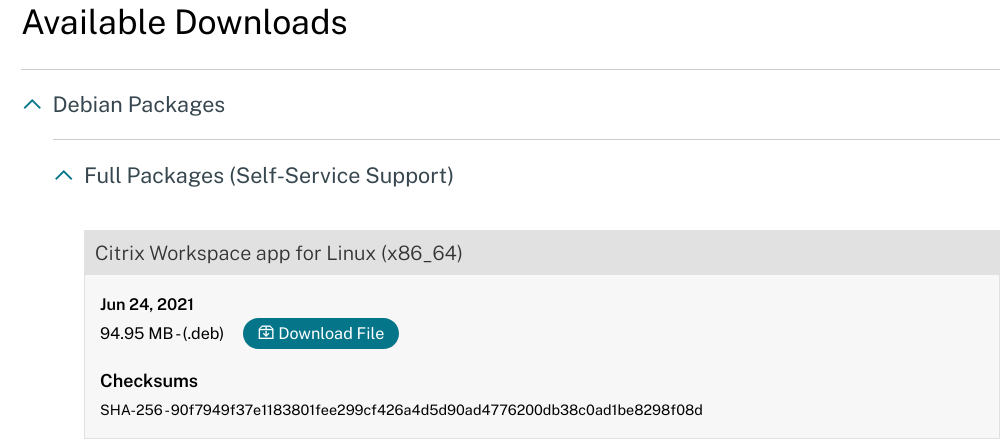
Task: Click the Available Downloads heading
Action: coord(184,23)
